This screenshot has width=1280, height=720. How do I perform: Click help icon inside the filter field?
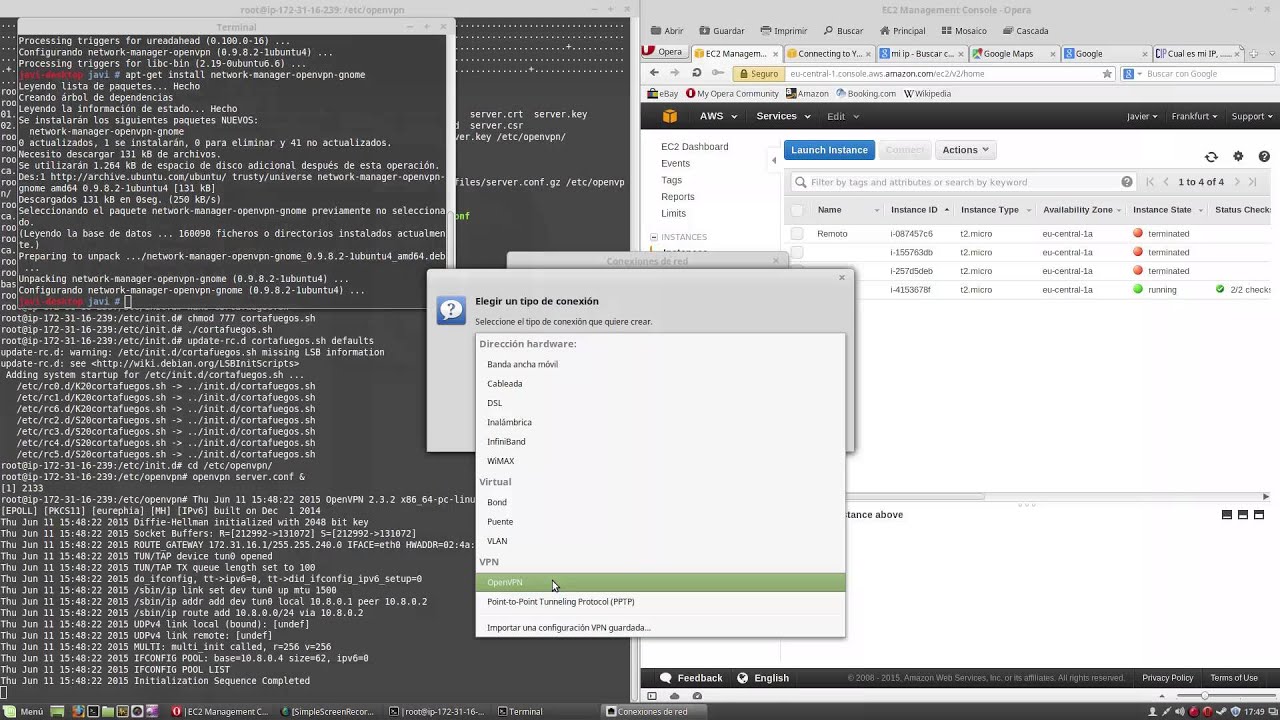[1127, 182]
